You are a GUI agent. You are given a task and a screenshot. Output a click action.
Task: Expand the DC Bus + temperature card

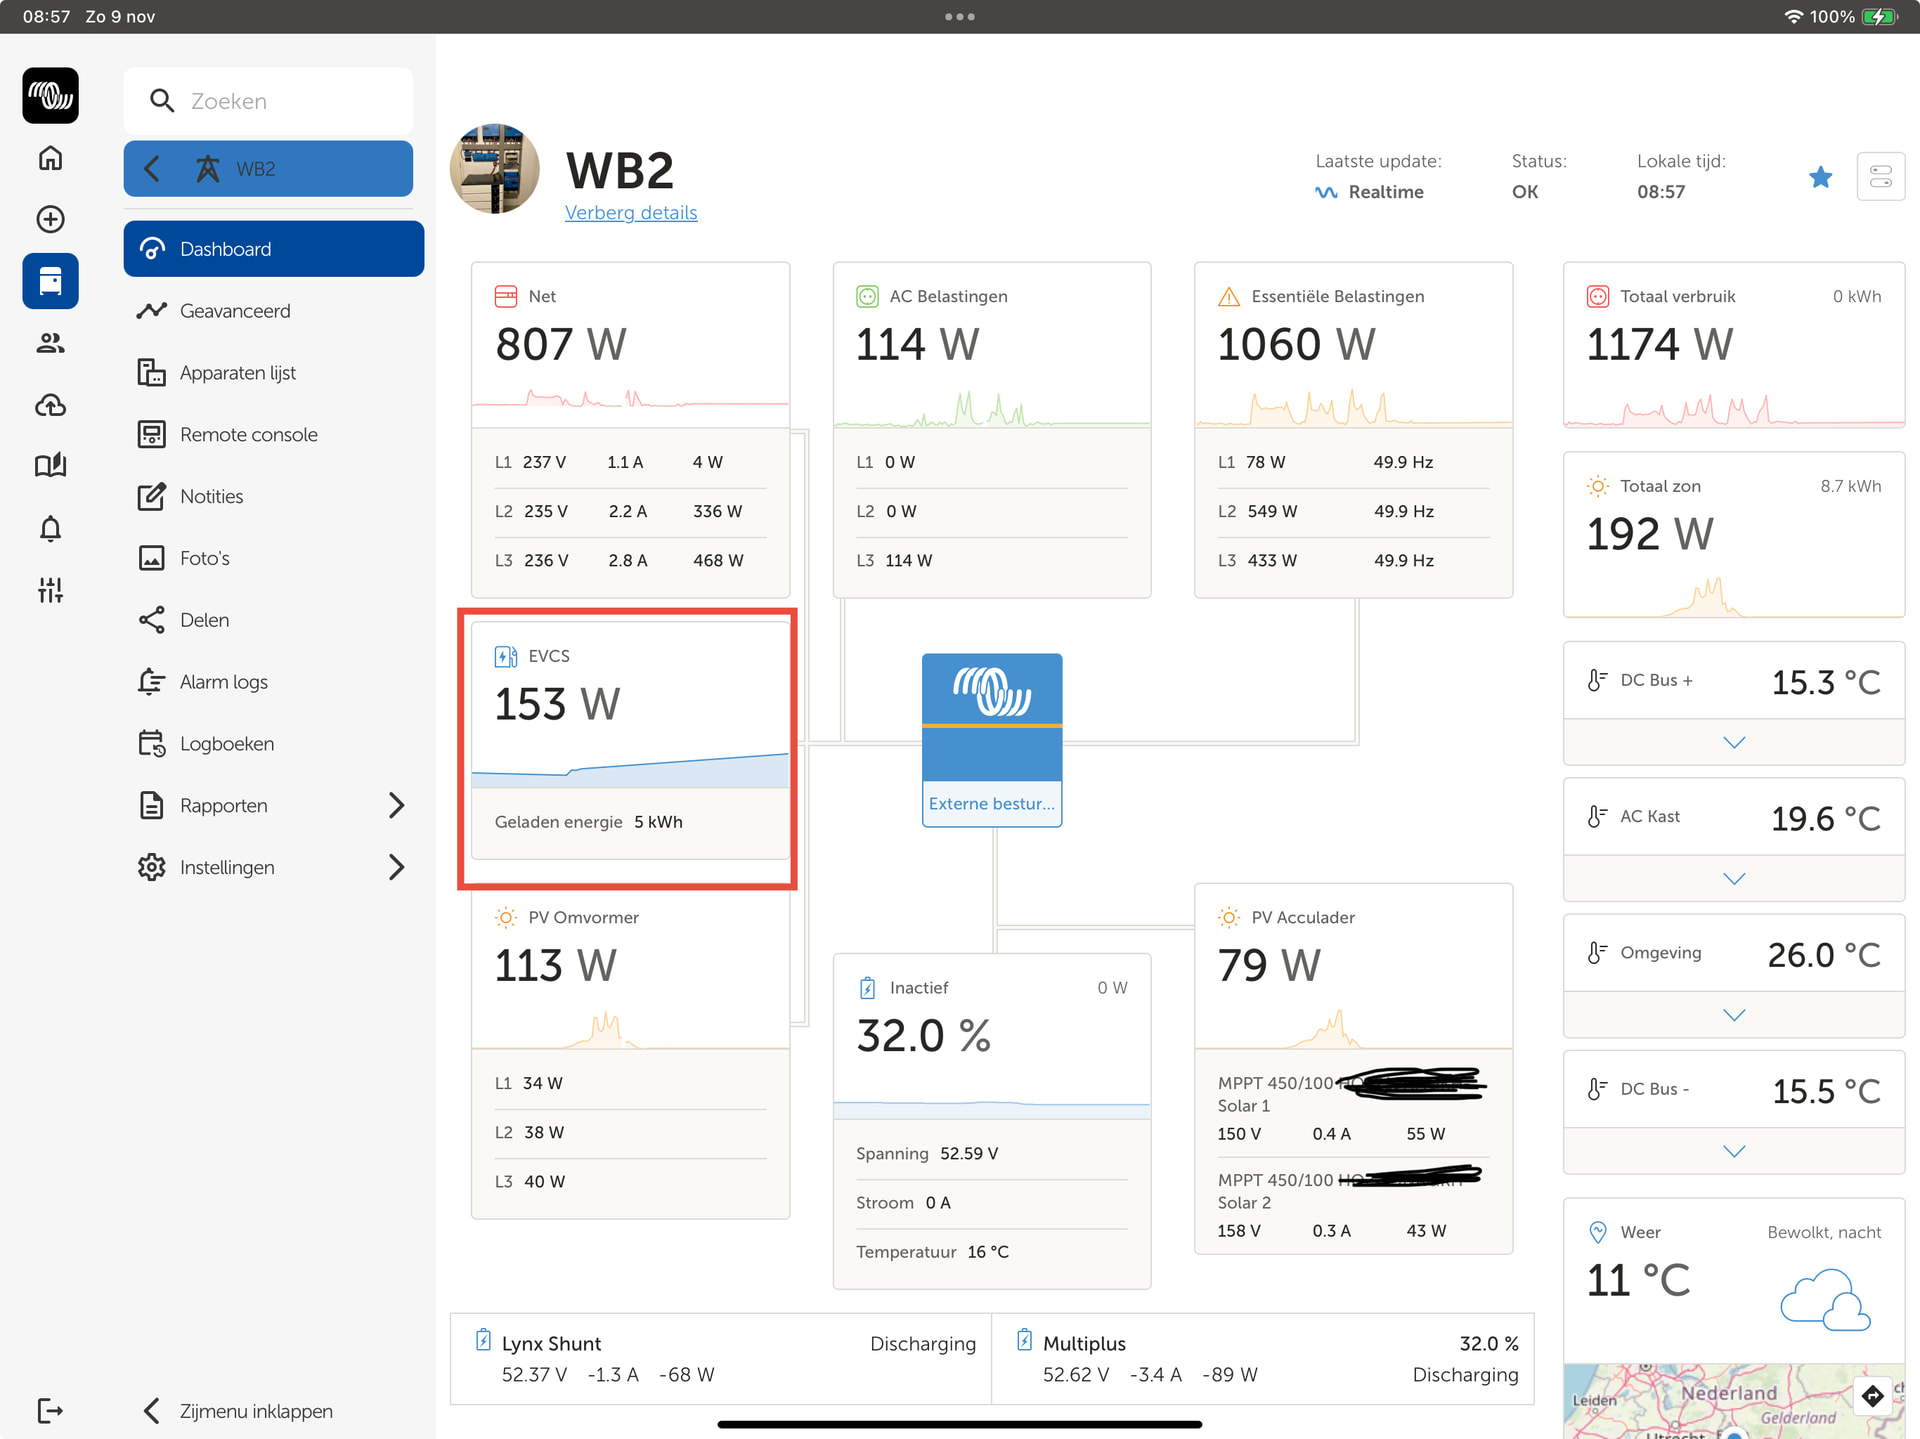pyautogui.click(x=1733, y=742)
